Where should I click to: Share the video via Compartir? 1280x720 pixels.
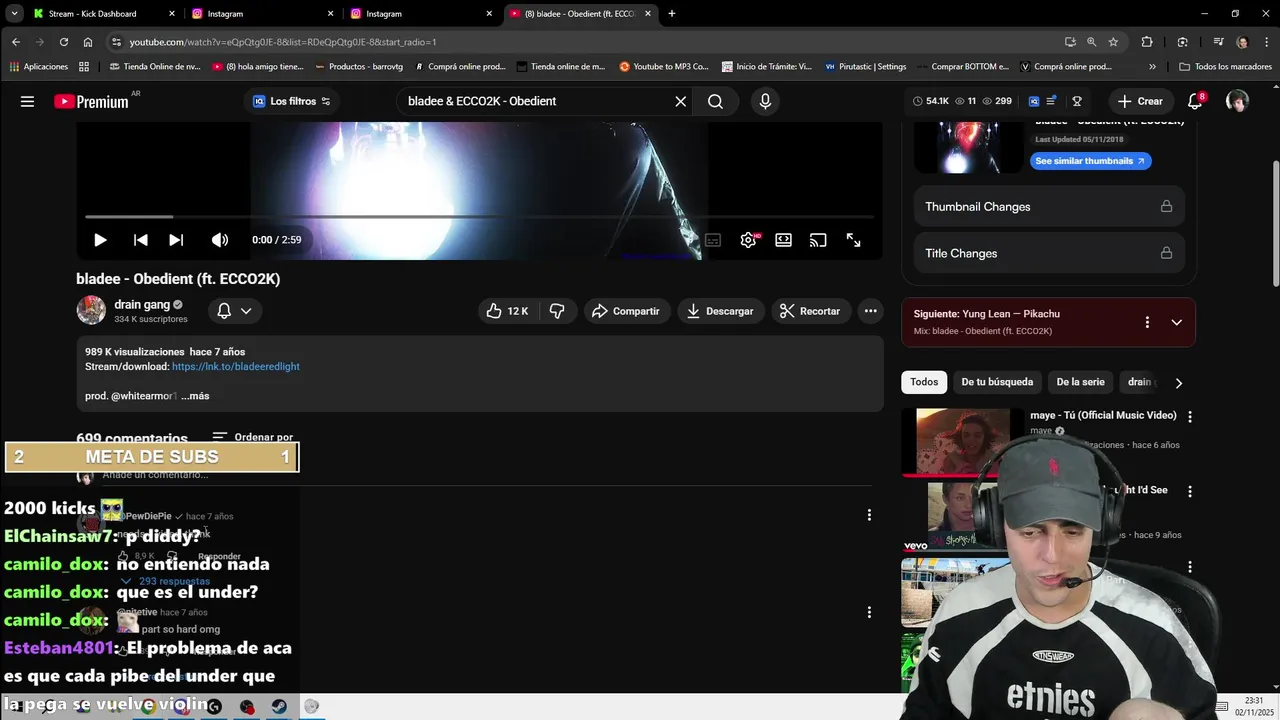pyautogui.click(x=626, y=311)
